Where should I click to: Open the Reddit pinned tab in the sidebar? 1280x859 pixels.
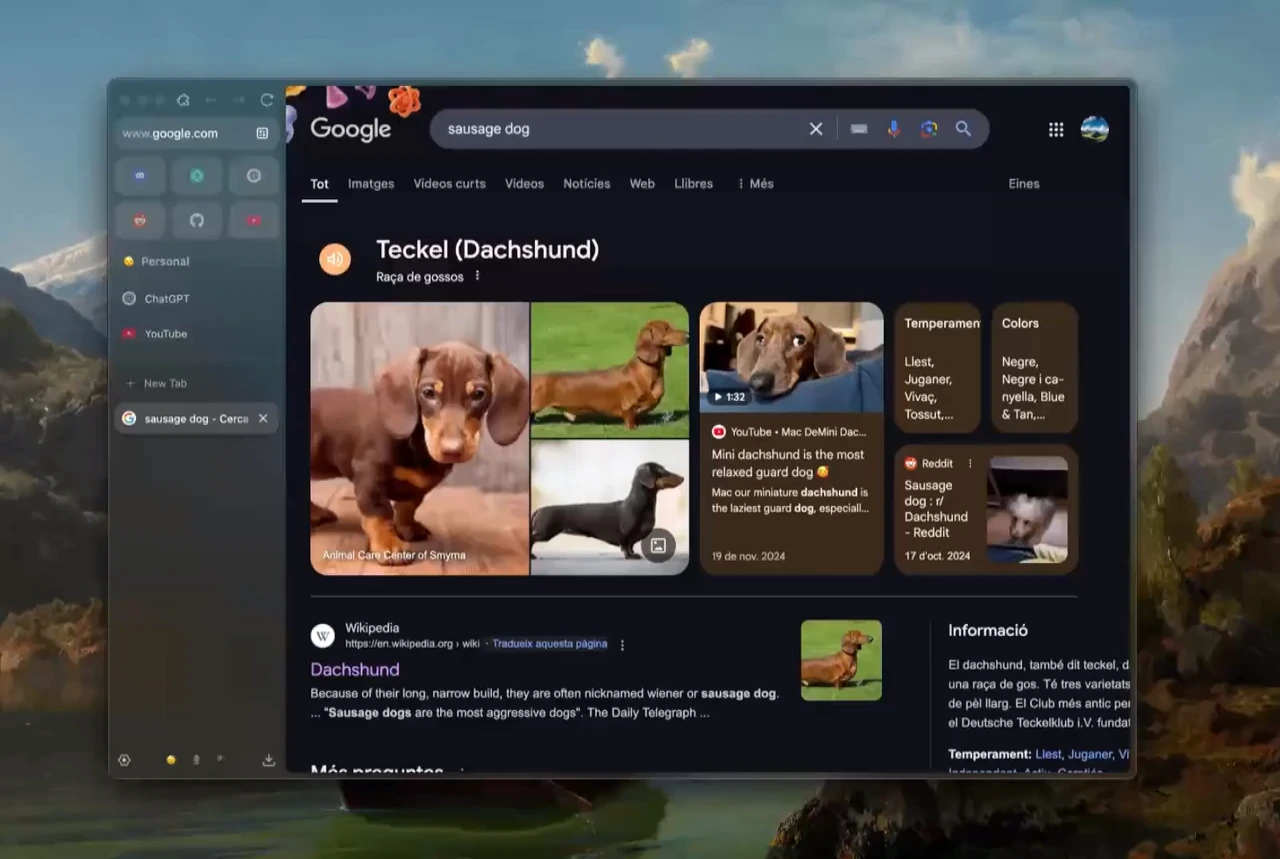pos(140,219)
